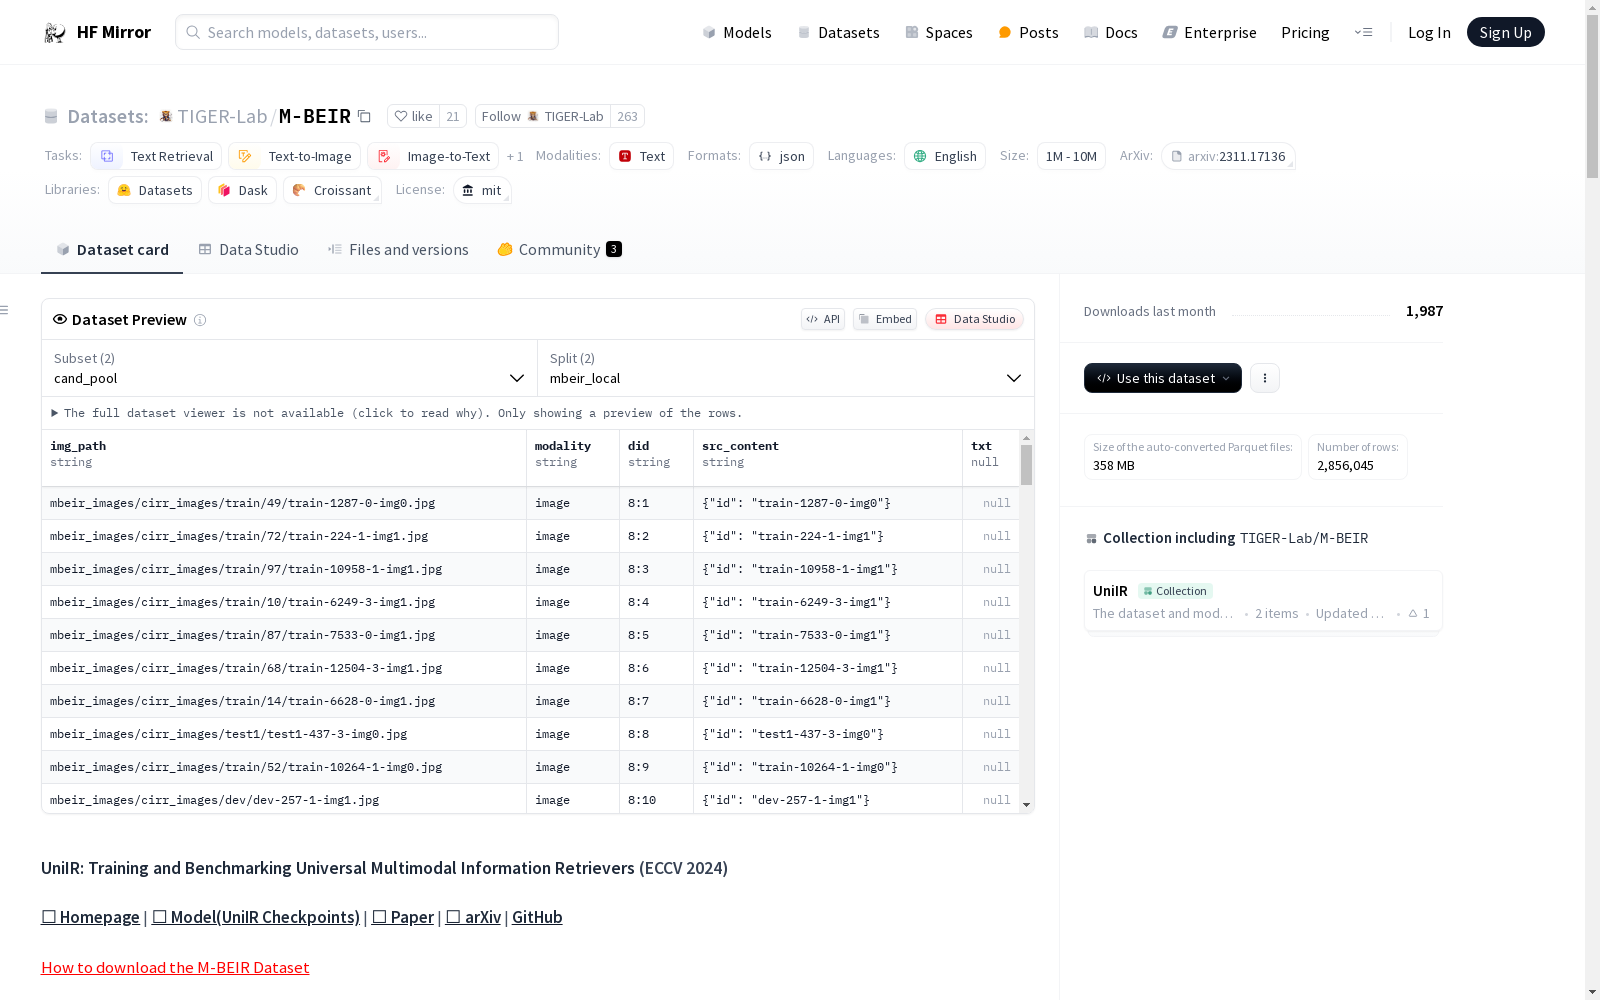Viewport: 1600px width, 1000px height.
Task: Select the Text Retrieval task tag
Action: (x=156, y=156)
